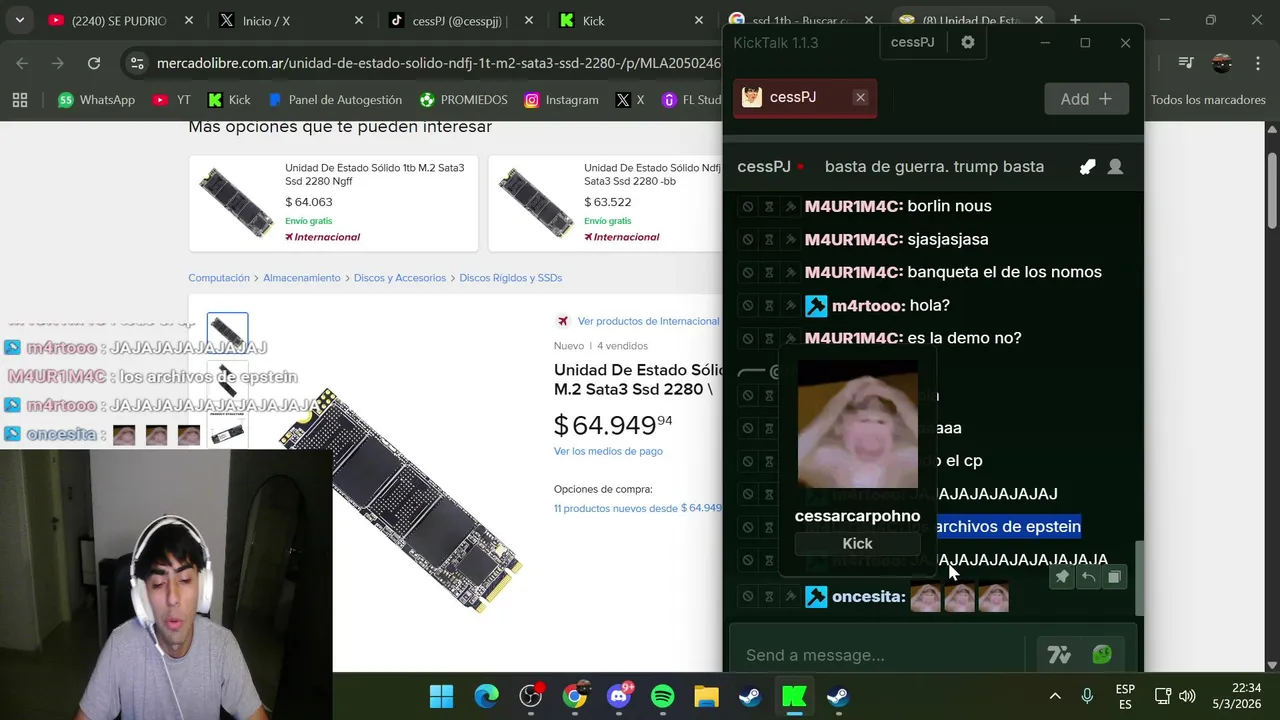
Task: Open chatters list icon in chat header
Action: click(x=1115, y=167)
